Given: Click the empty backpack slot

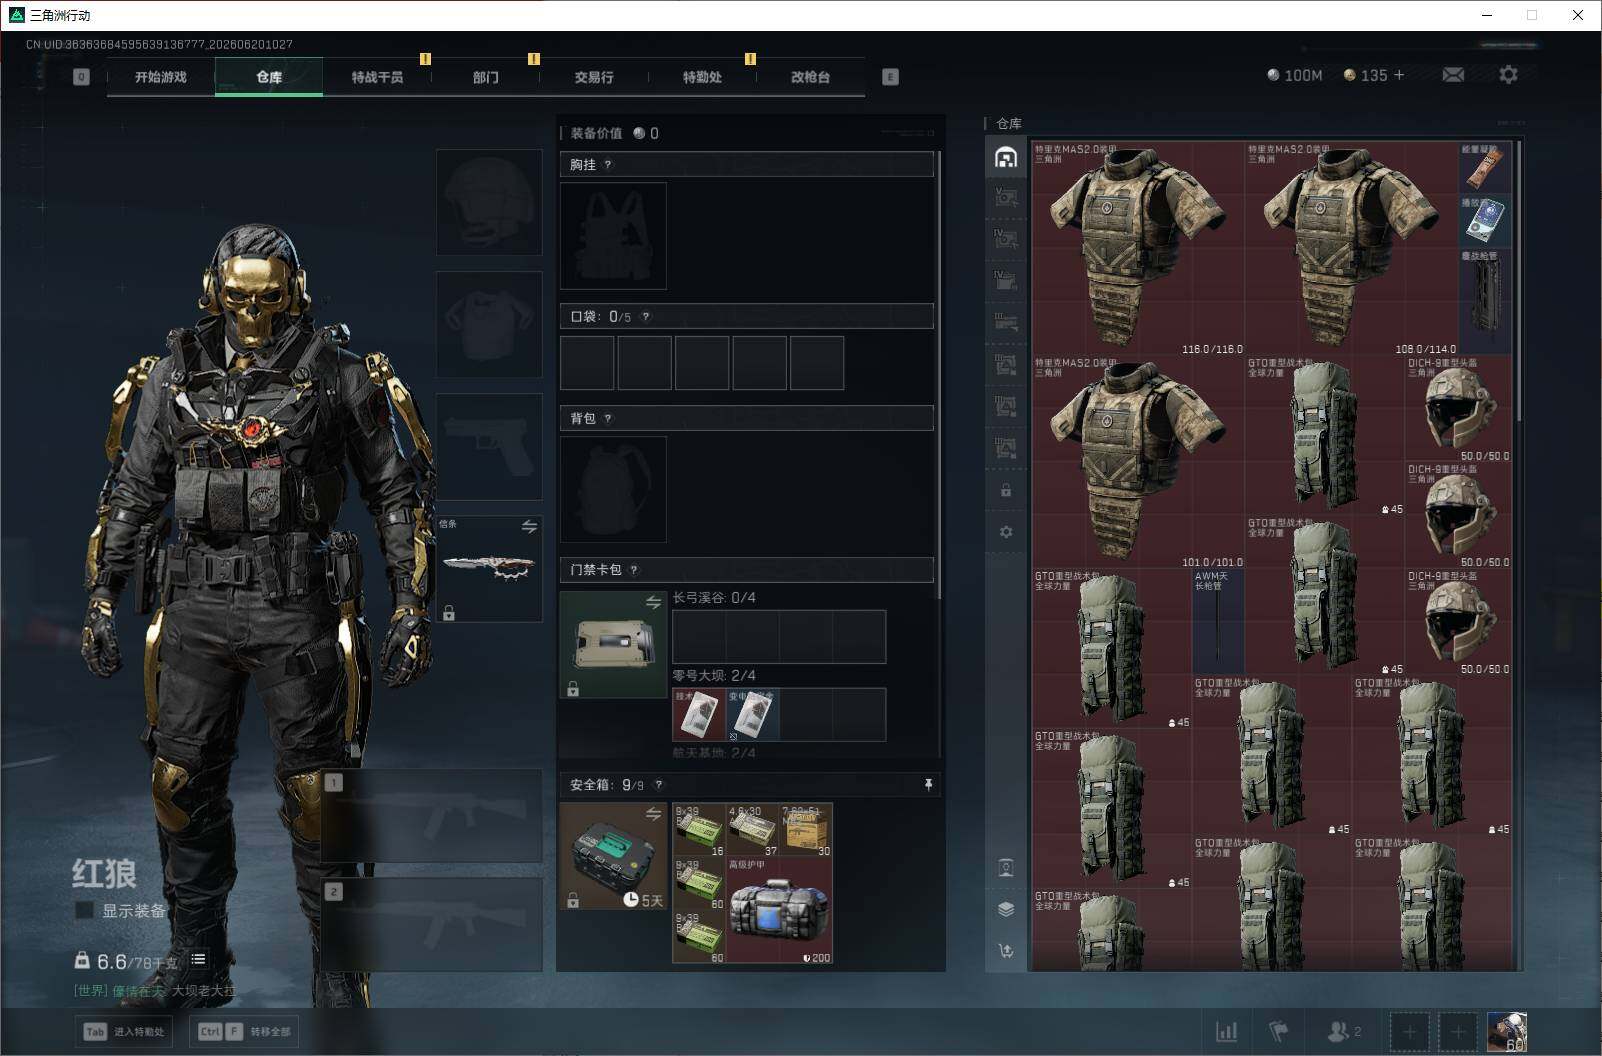Looking at the screenshot, I should [x=613, y=489].
